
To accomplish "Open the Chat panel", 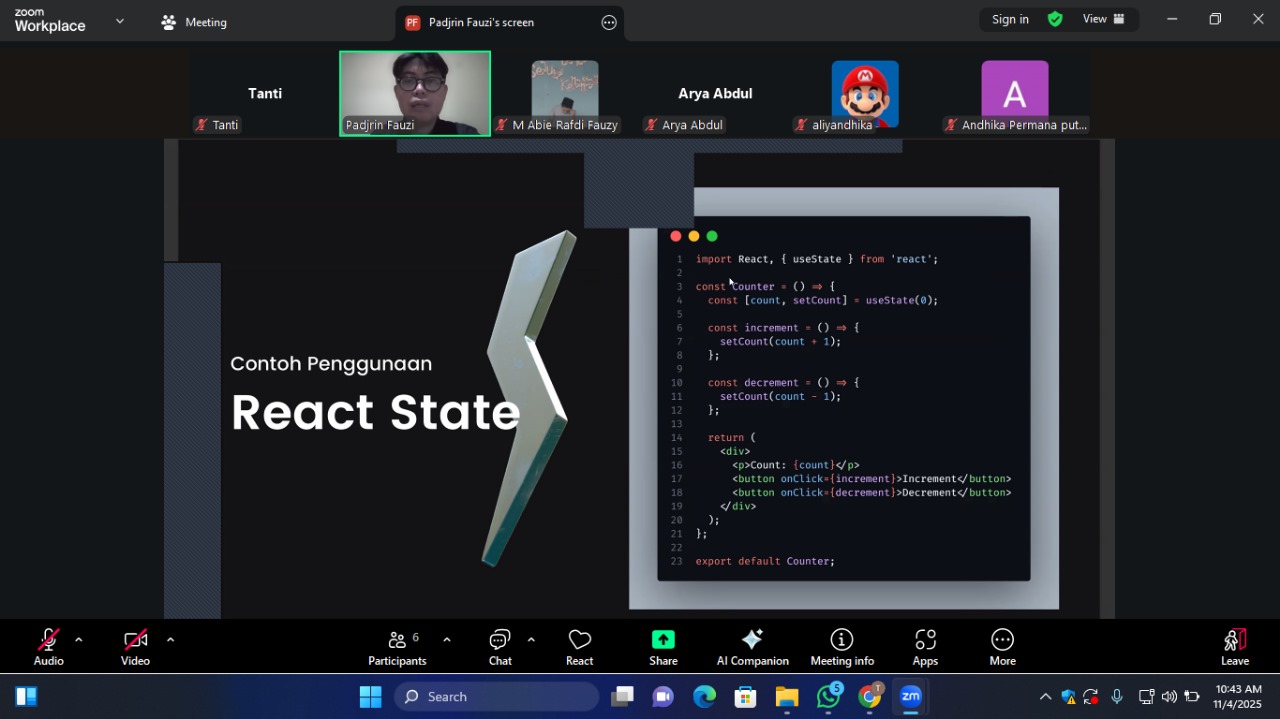I will coord(500,647).
